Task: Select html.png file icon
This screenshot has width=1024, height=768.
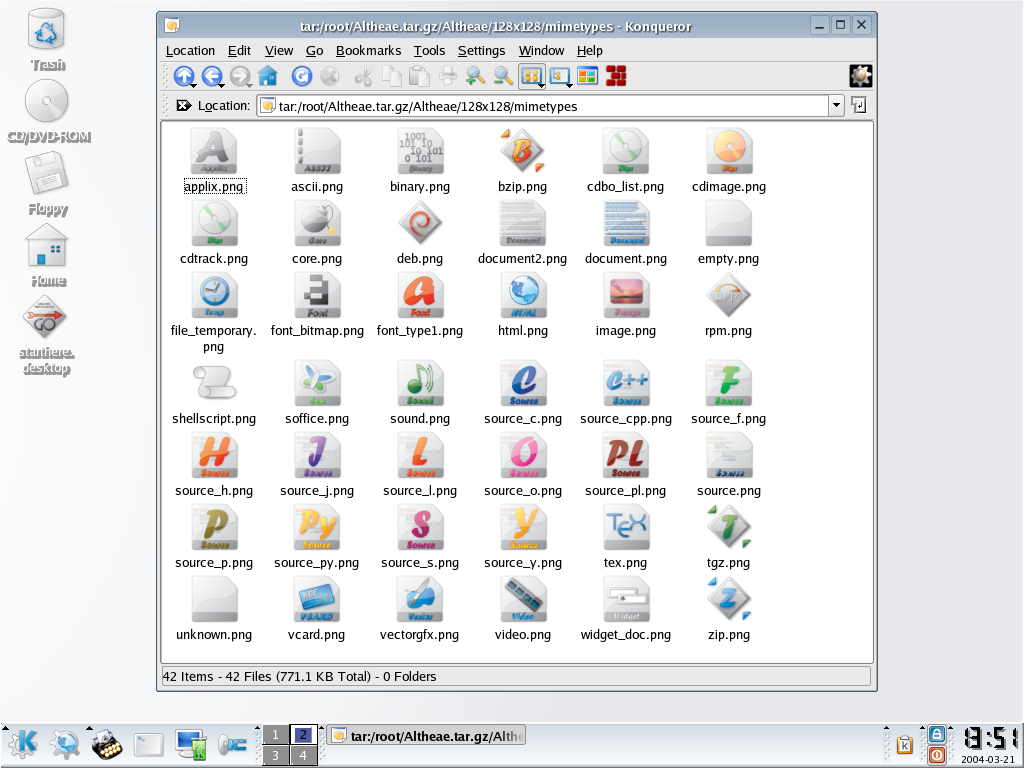Action: pos(522,295)
